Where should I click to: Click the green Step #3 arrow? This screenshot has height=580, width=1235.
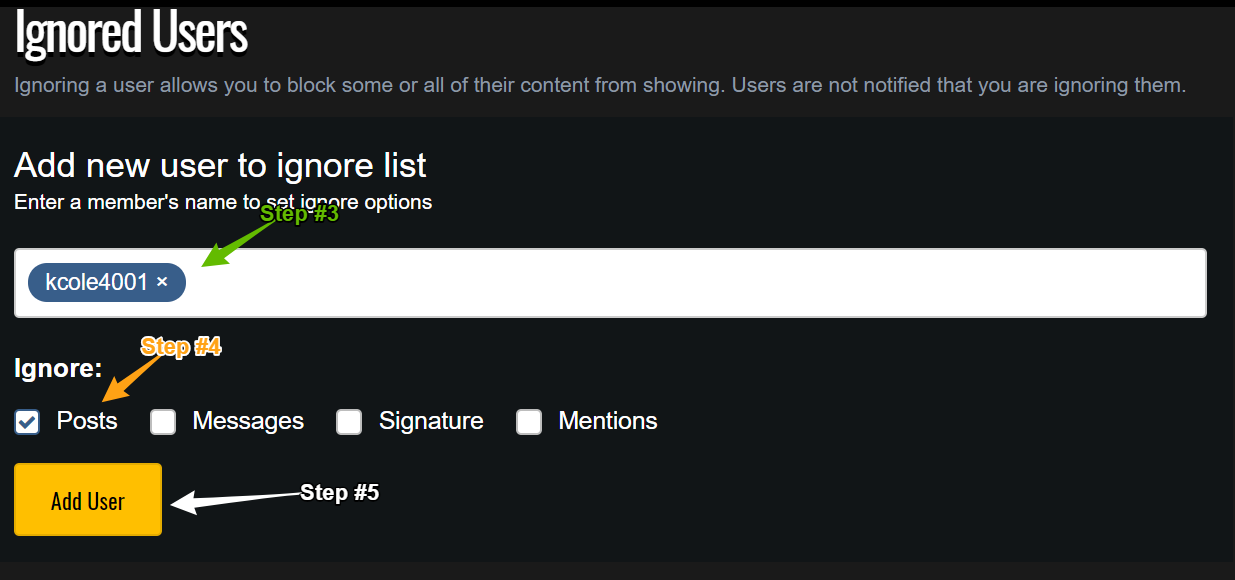238,244
